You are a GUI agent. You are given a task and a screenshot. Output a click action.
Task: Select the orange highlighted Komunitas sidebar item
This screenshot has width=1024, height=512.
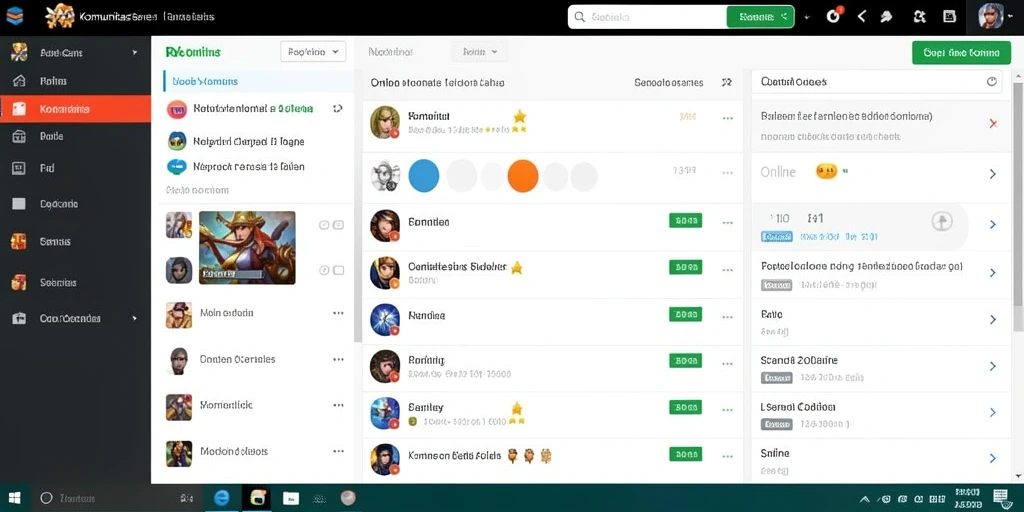tap(76, 109)
